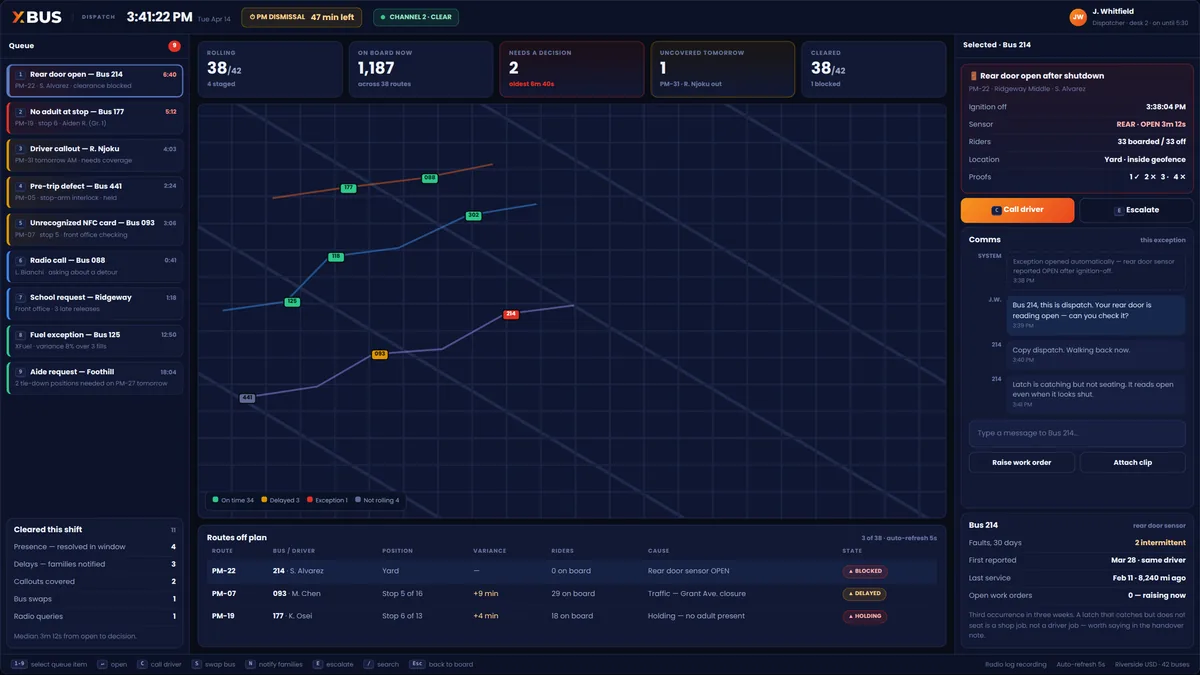Click the XBUS logo icon
The image size is (1200, 675).
pyautogui.click(x=19, y=17)
